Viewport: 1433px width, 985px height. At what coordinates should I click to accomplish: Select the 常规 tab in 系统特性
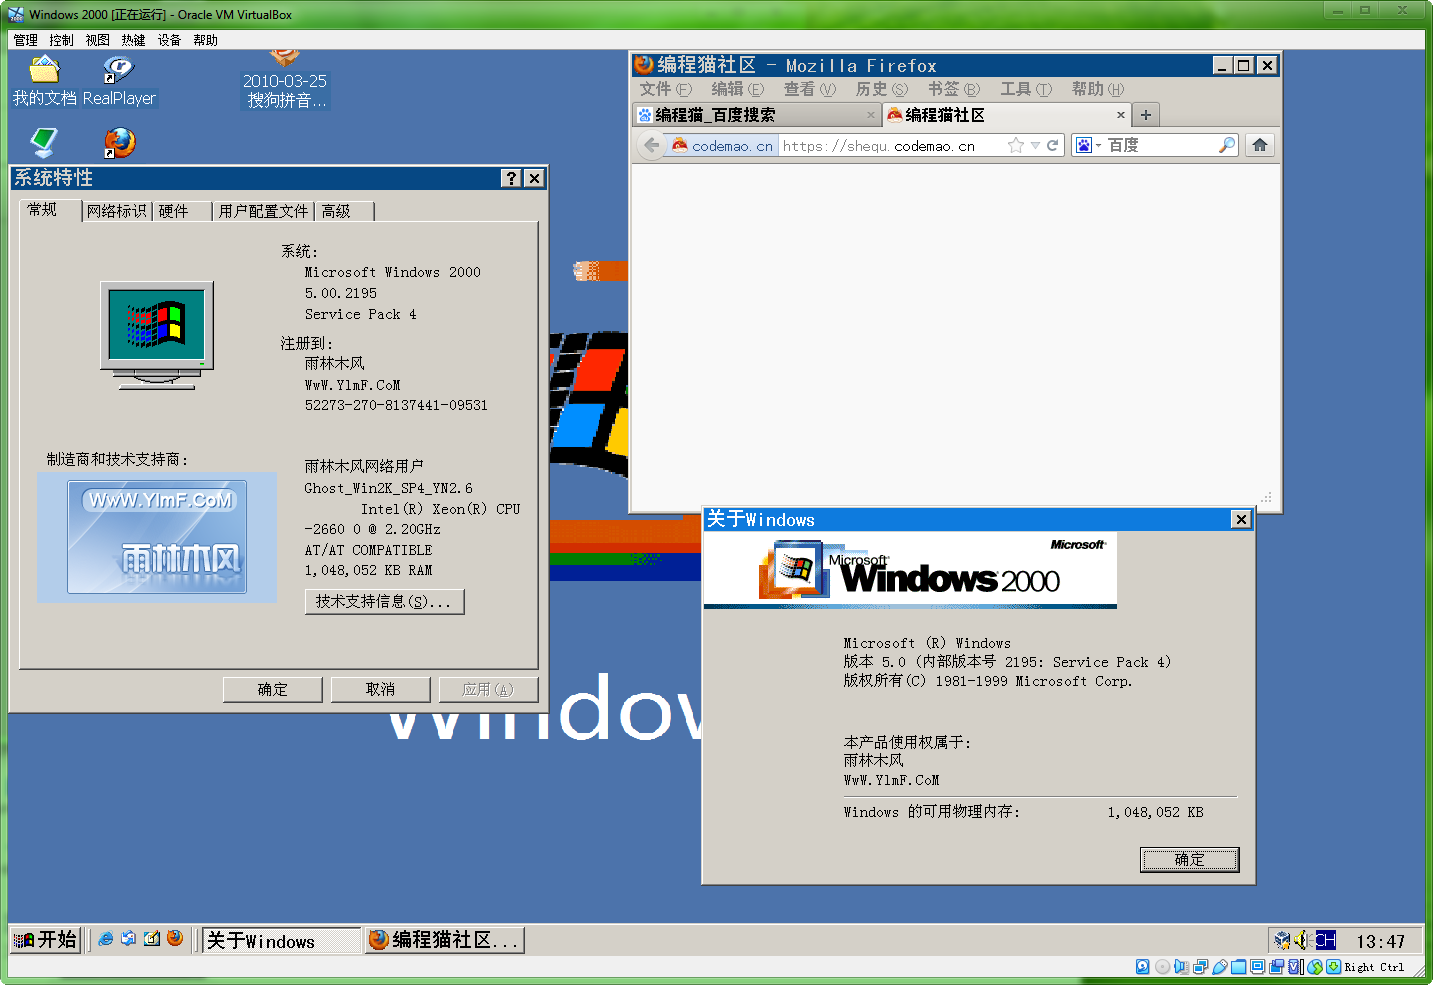[x=51, y=210]
